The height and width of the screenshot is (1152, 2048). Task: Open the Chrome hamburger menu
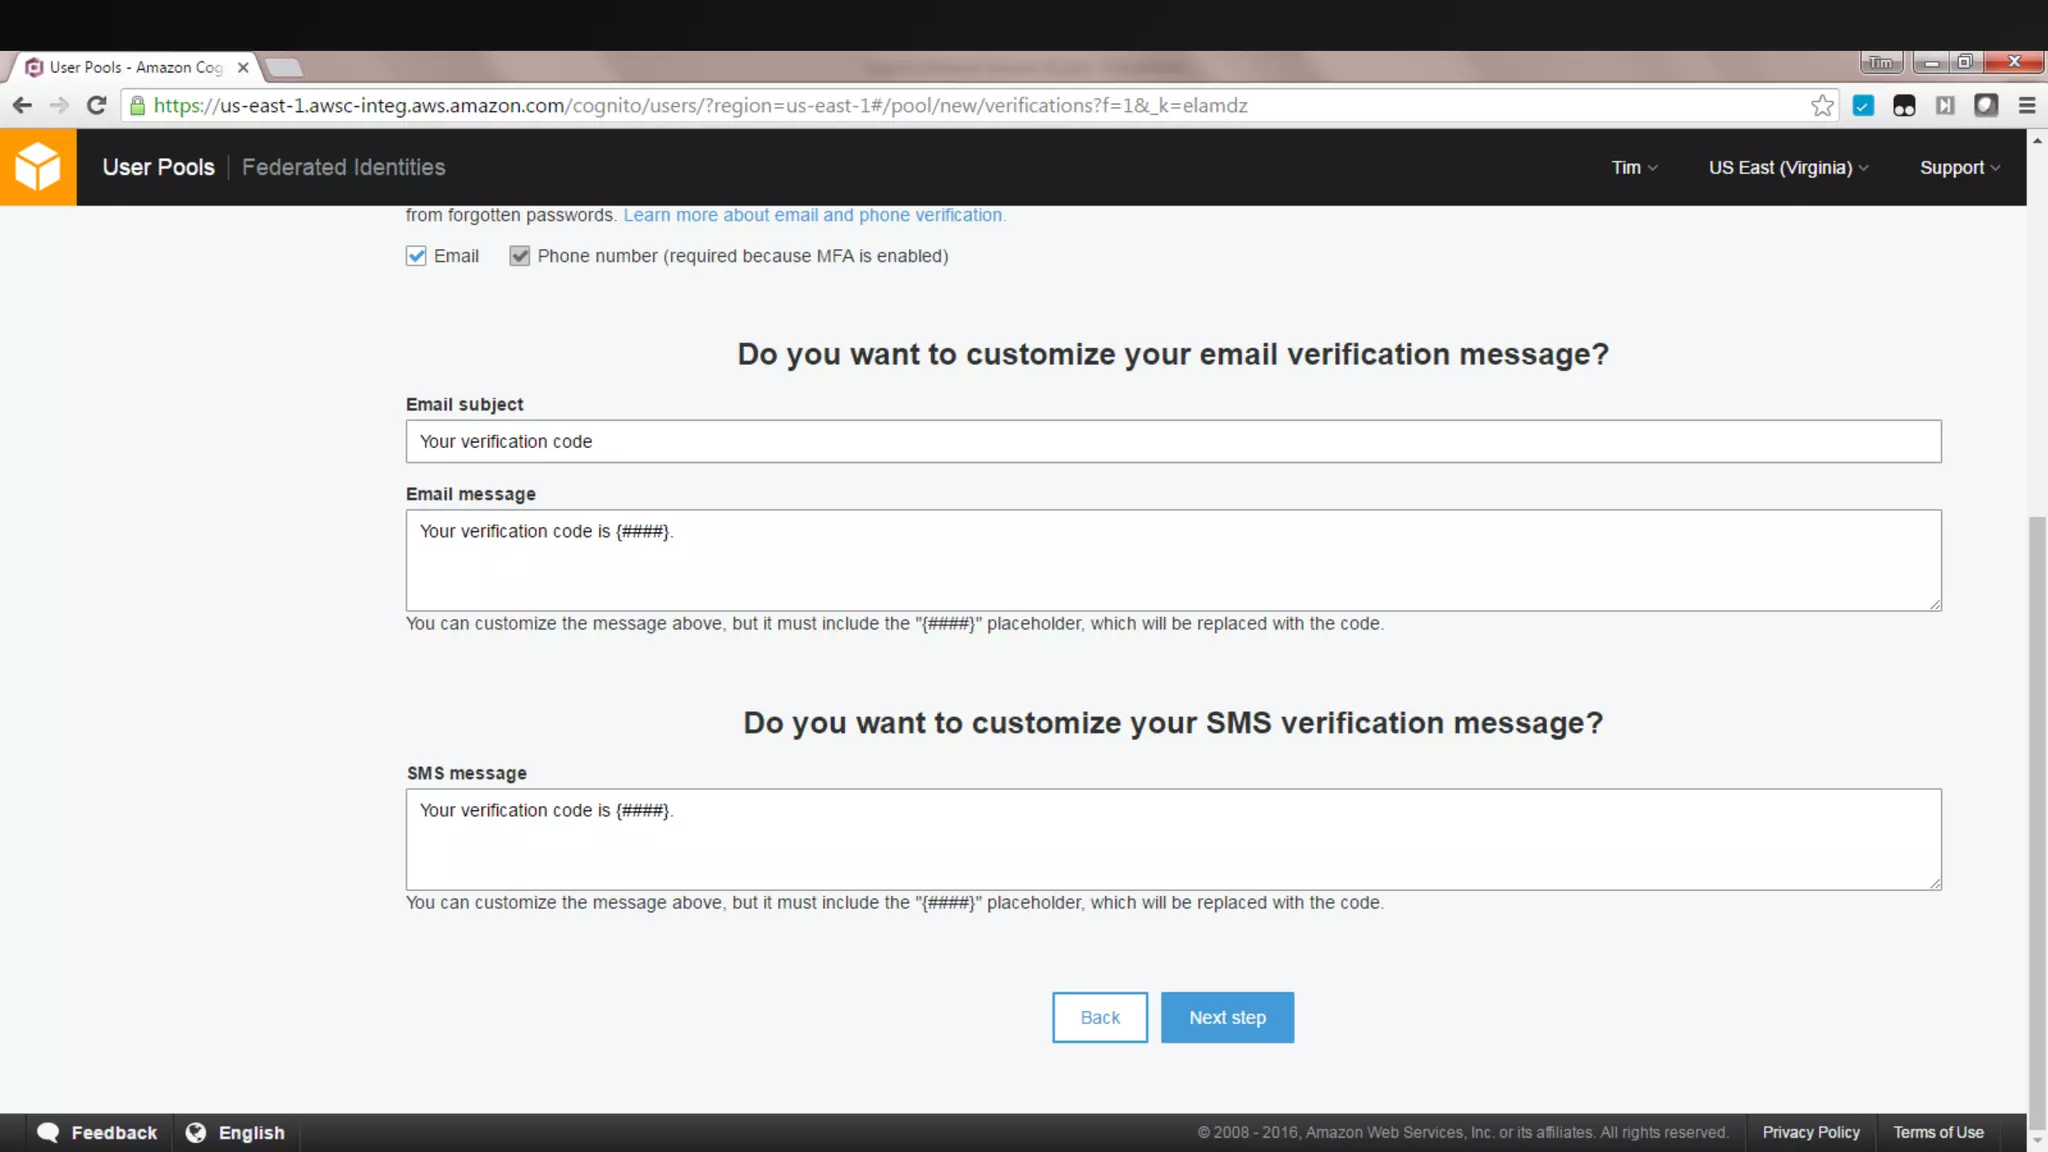pyautogui.click(x=2027, y=105)
